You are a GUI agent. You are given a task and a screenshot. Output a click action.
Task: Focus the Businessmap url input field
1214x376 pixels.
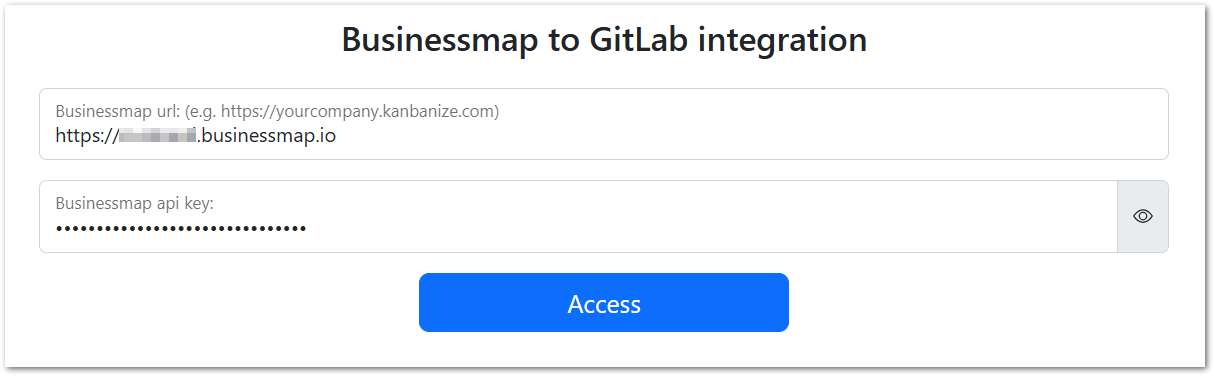[x=604, y=124]
